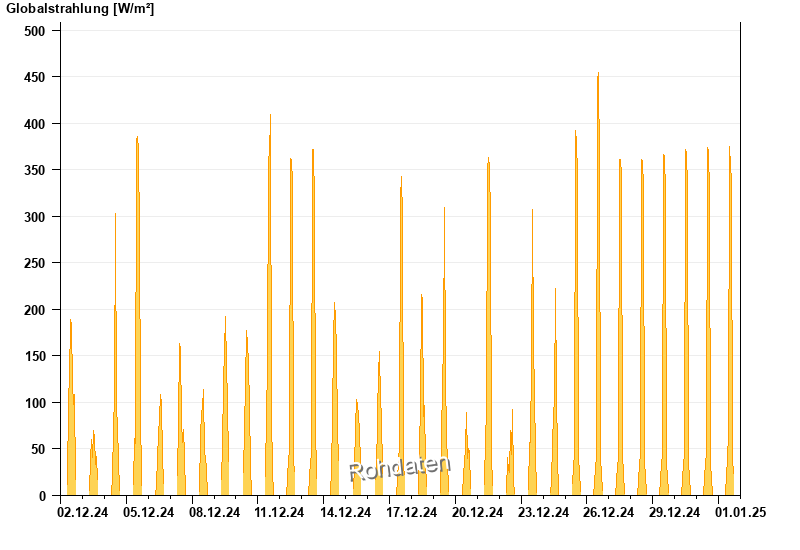Image resolution: width=800 pixels, height=550 pixels.
Task: Select the 08.12.24 date label
Action: point(214,512)
